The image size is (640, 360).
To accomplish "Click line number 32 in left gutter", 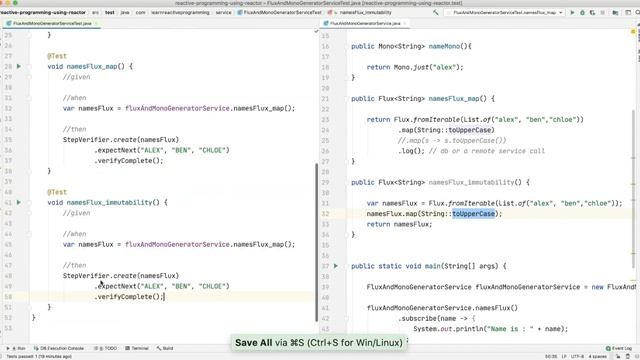I will point(8,108).
